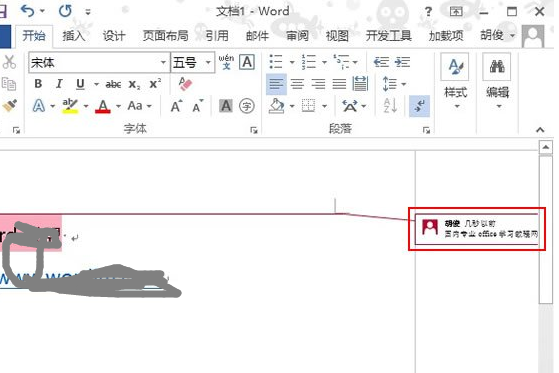Screen dimensions: 559x373
Task: Click the Bullets list icon
Action: [x=276, y=62]
